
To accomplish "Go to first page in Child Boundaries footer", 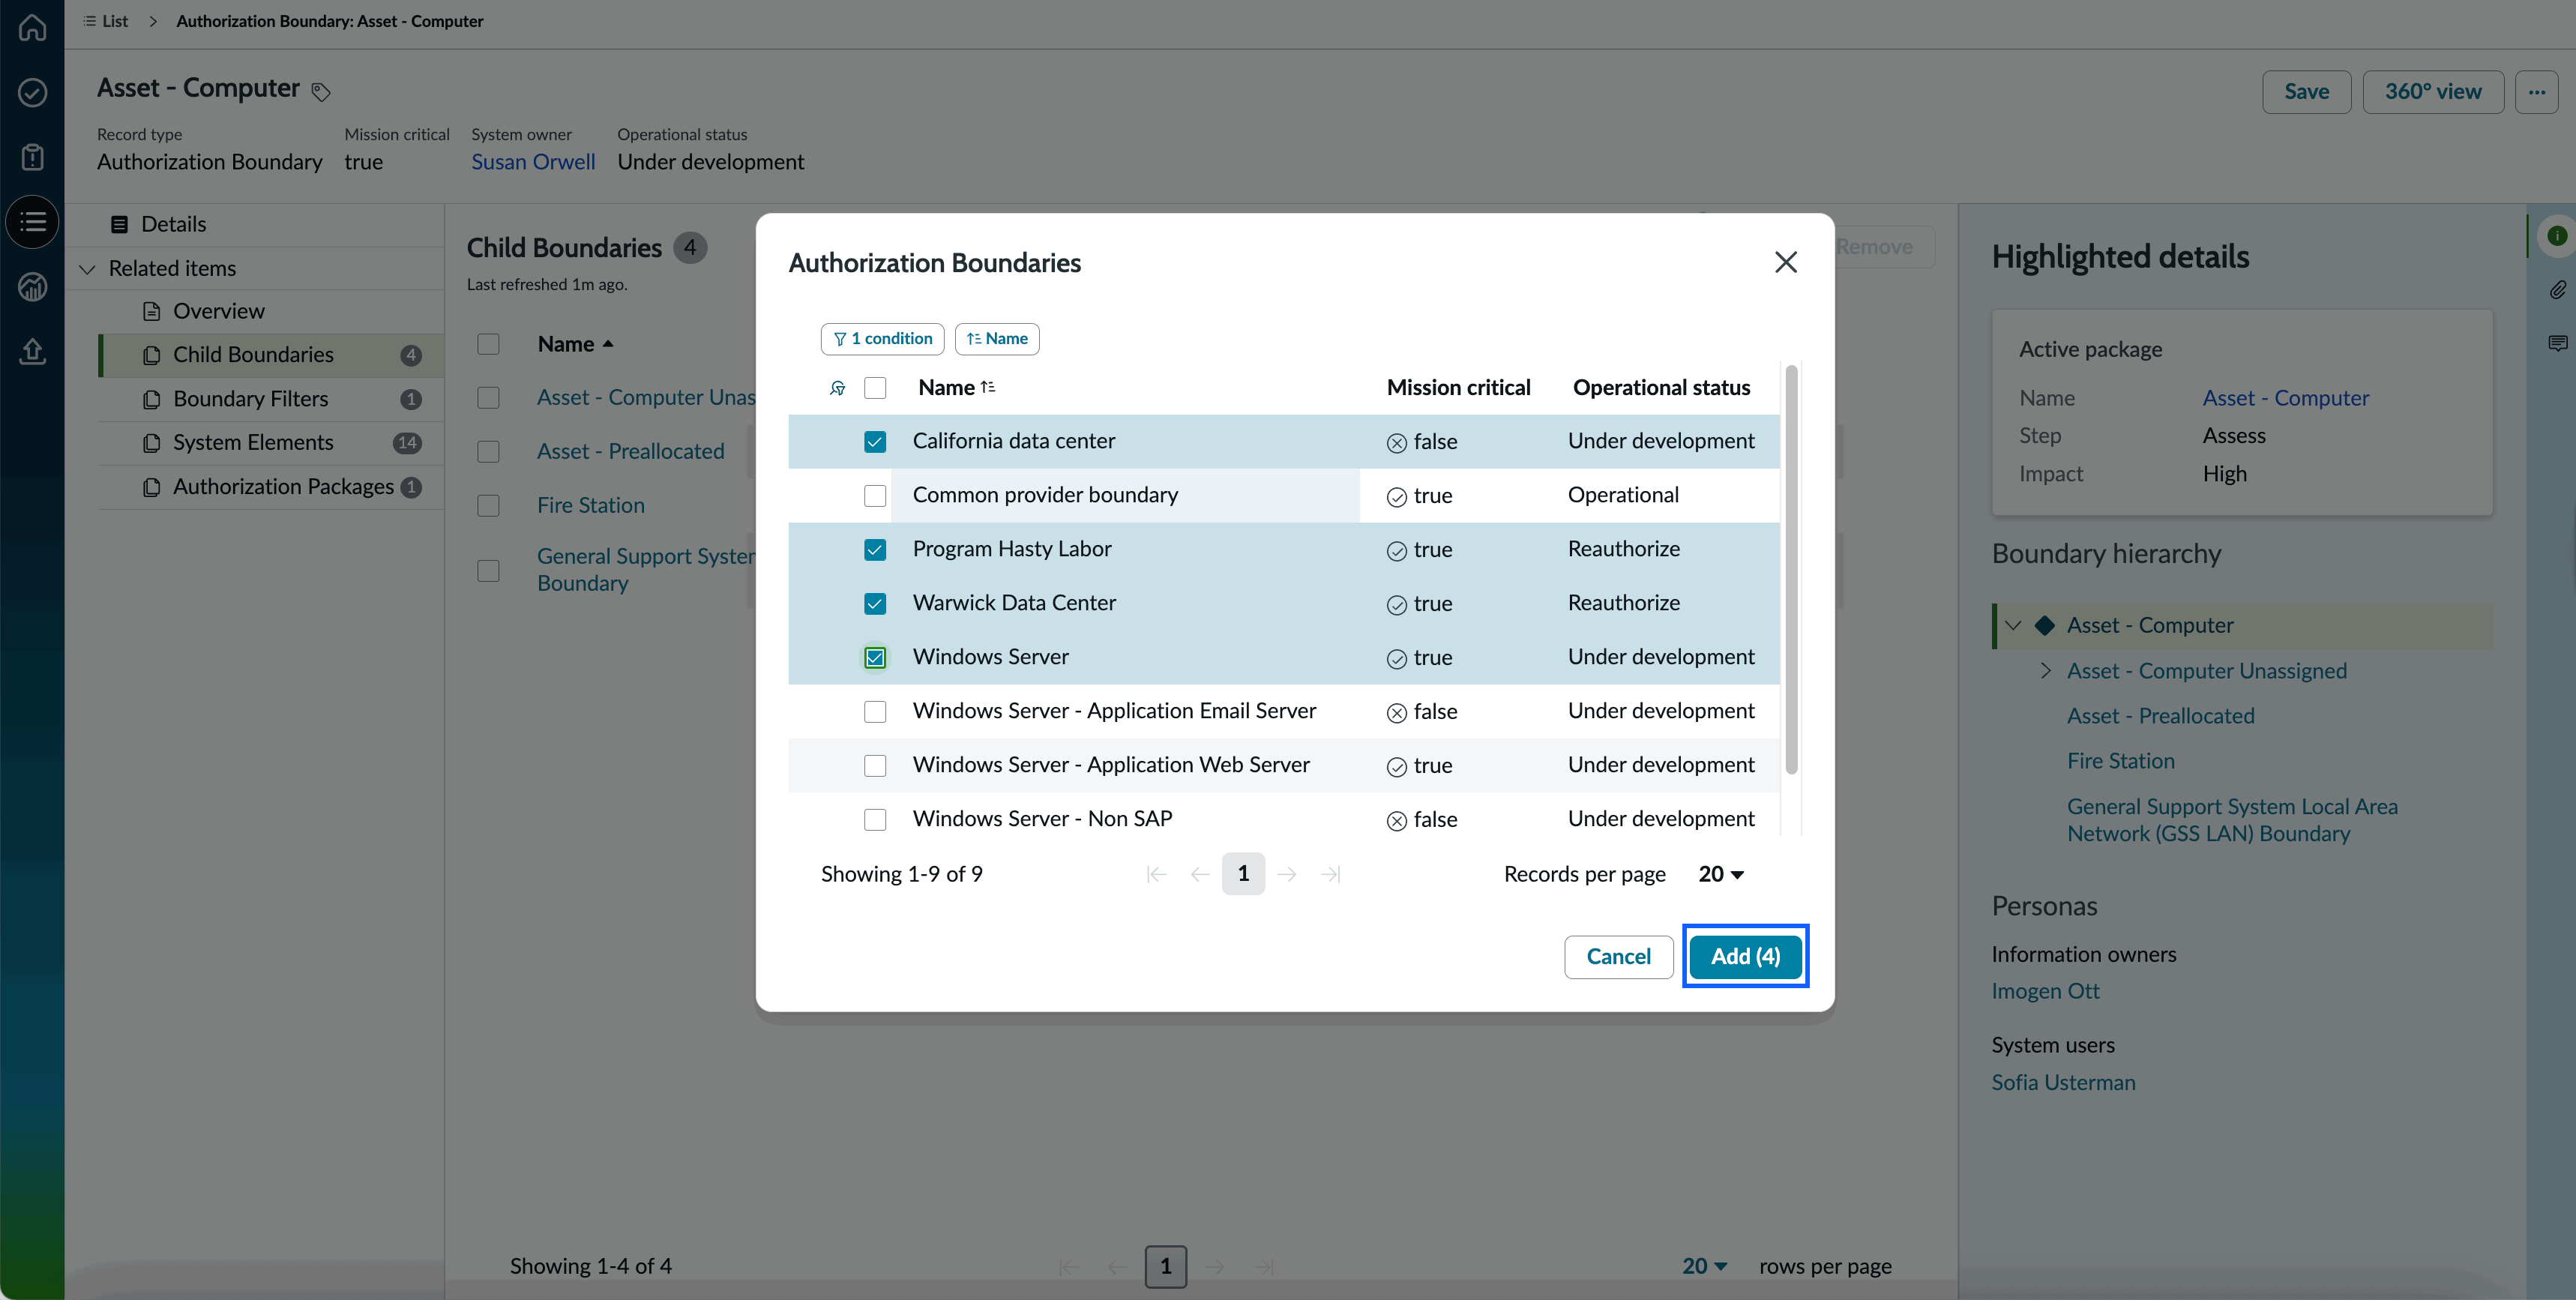I will click(x=1068, y=1267).
